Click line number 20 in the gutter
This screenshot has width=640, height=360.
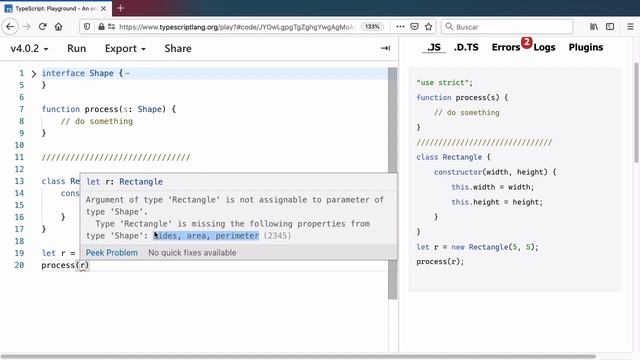(19, 265)
